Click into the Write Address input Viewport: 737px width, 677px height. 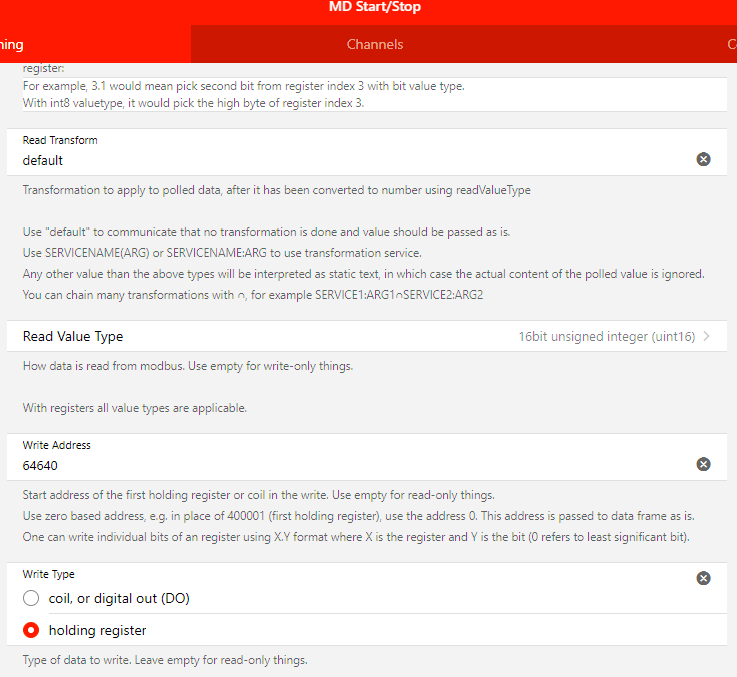point(357,465)
